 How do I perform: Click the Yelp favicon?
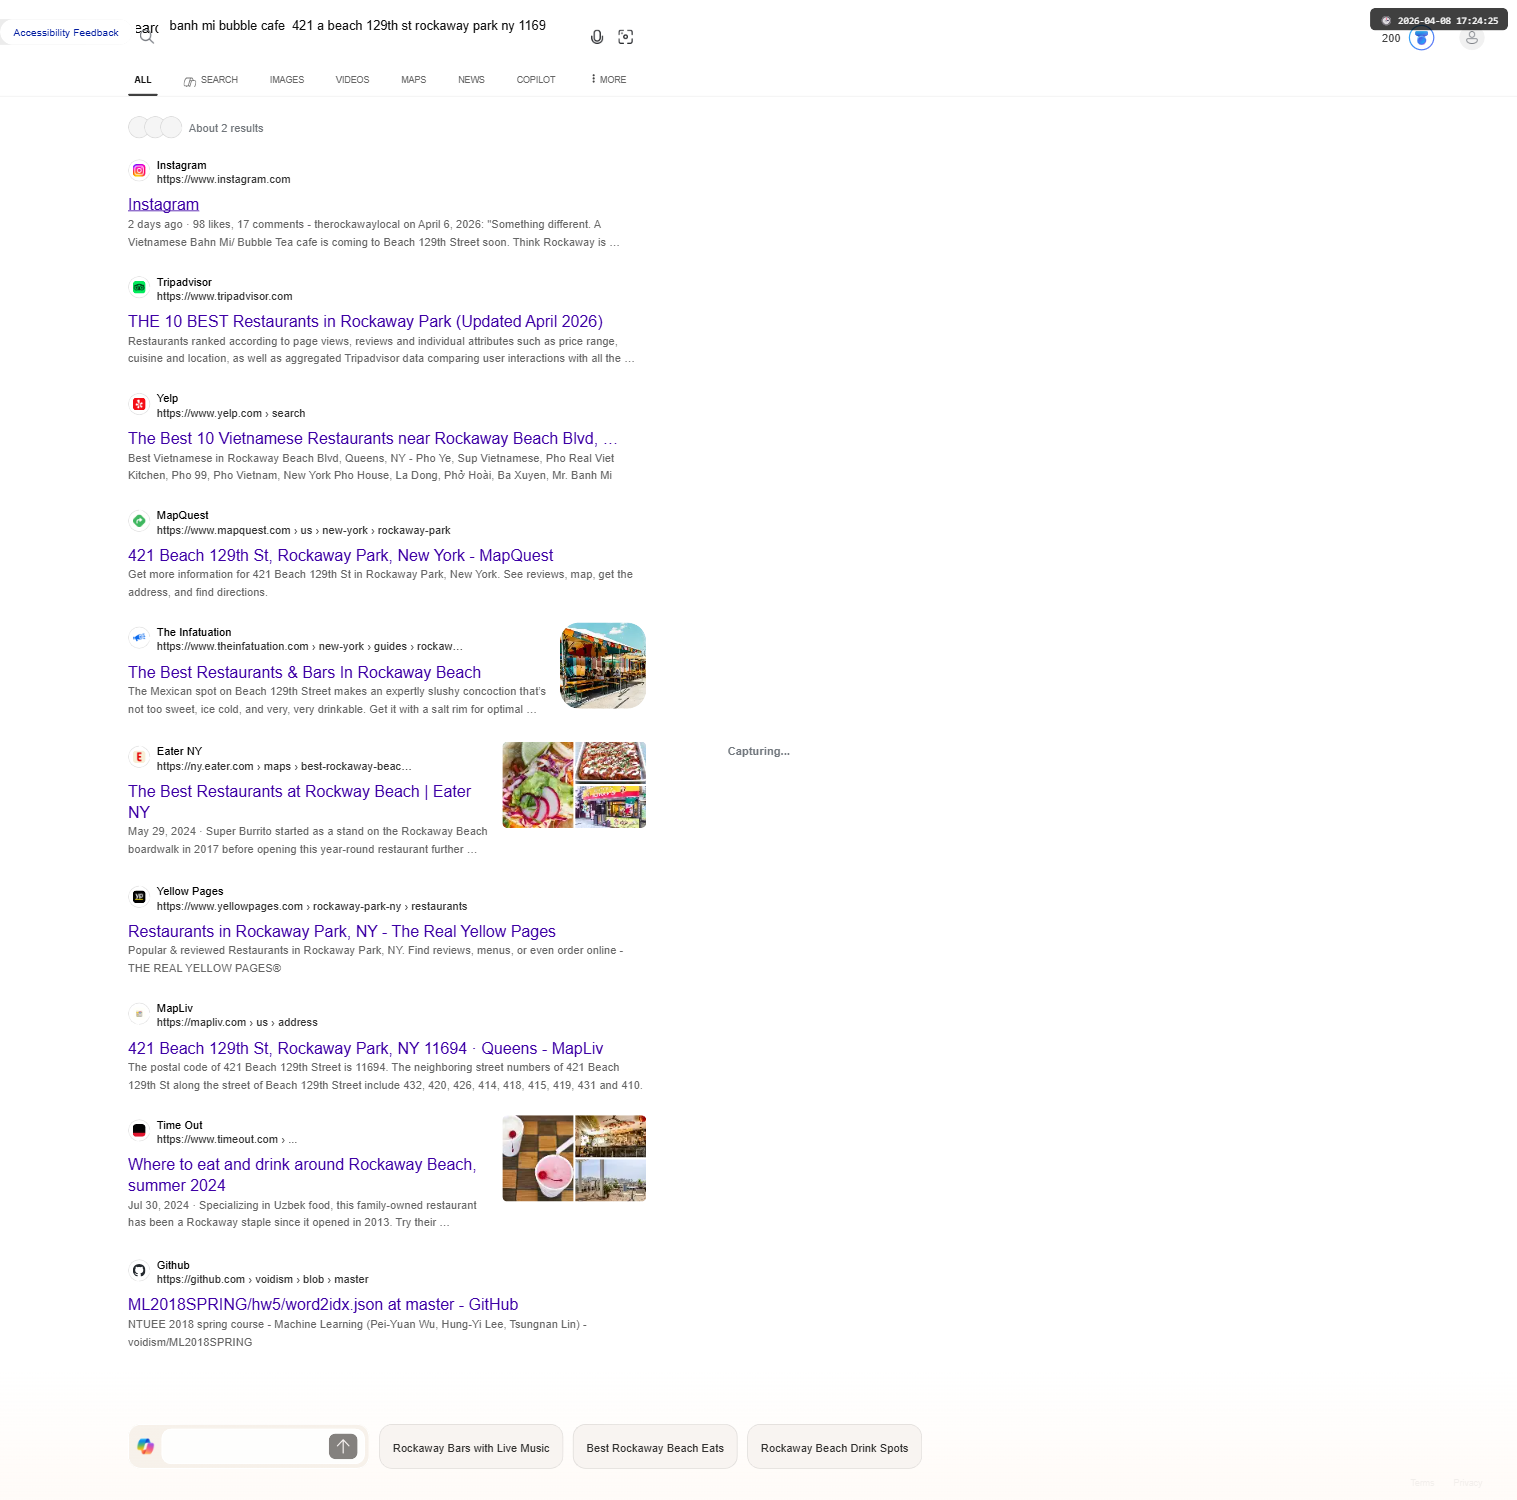tap(139, 404)
